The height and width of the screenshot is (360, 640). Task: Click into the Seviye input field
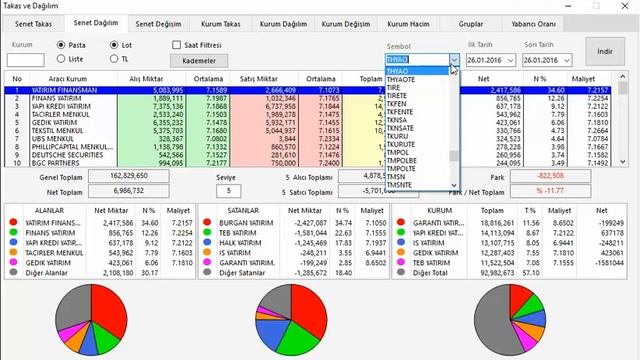[229, 191]
